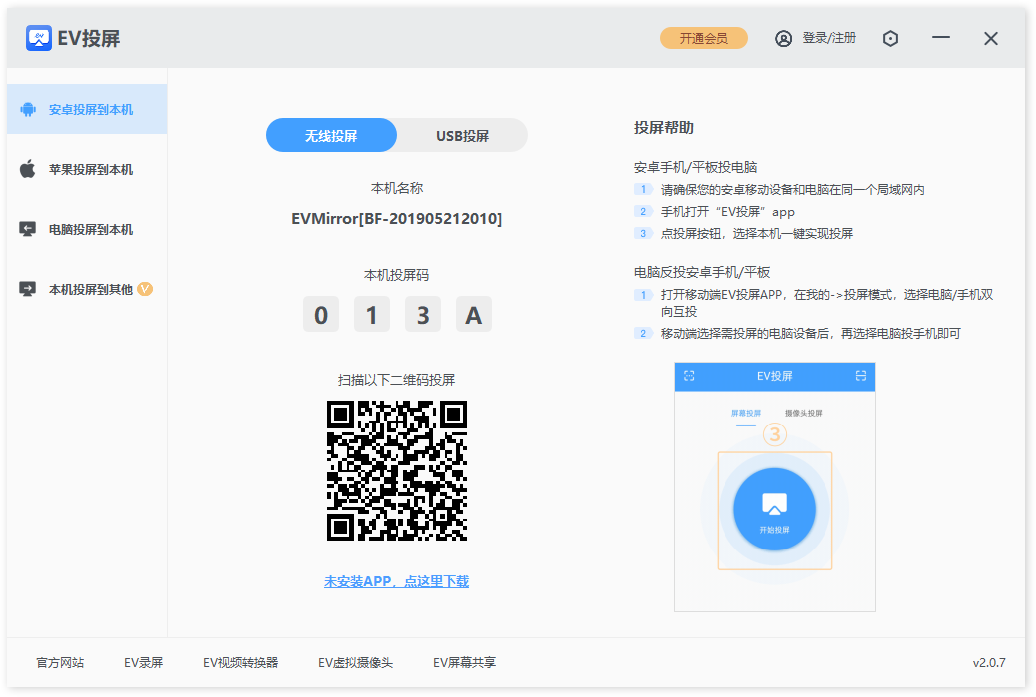
Task: Click the VIP badge beside 本机投屏到其他
Action: (x=146, y=289)
